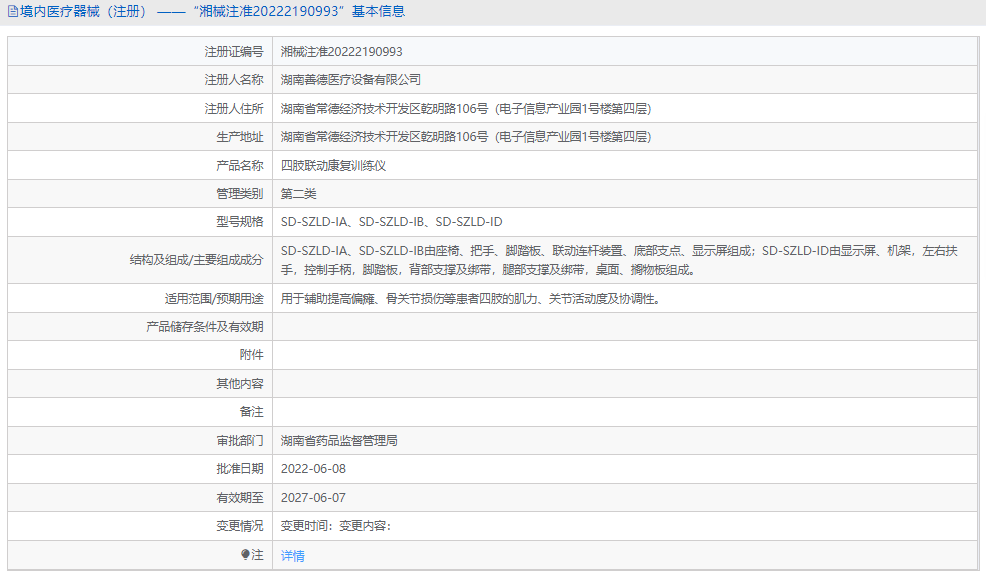
Task: Click 变更时间：变更内容： text
Action: coord(336,526)
